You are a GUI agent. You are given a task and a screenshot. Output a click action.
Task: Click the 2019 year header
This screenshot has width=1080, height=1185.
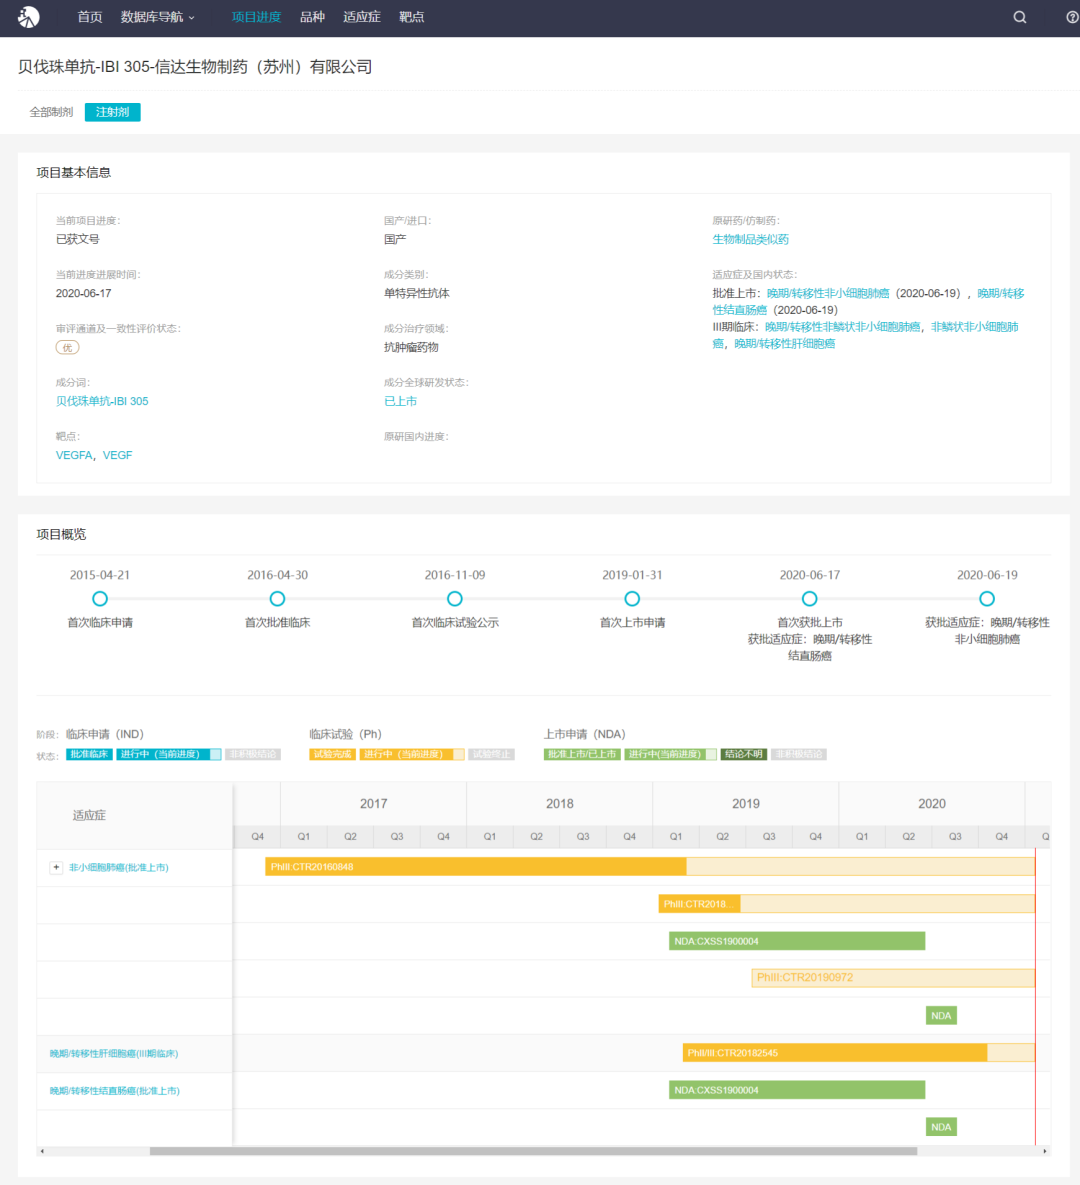[745, 803]
